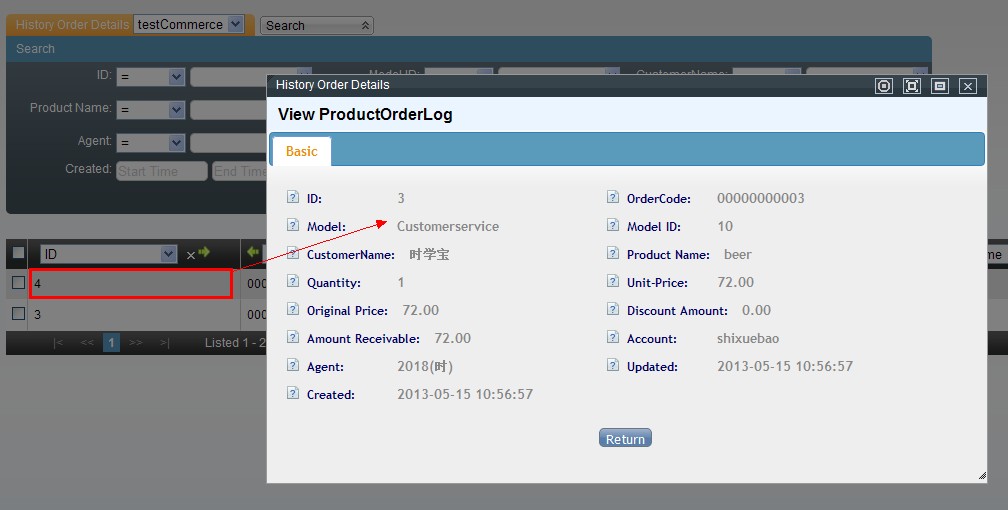1008x510 pixels.
Task: Click the fullscreen icon in dialog title bar
Action: tap(911, 86)
